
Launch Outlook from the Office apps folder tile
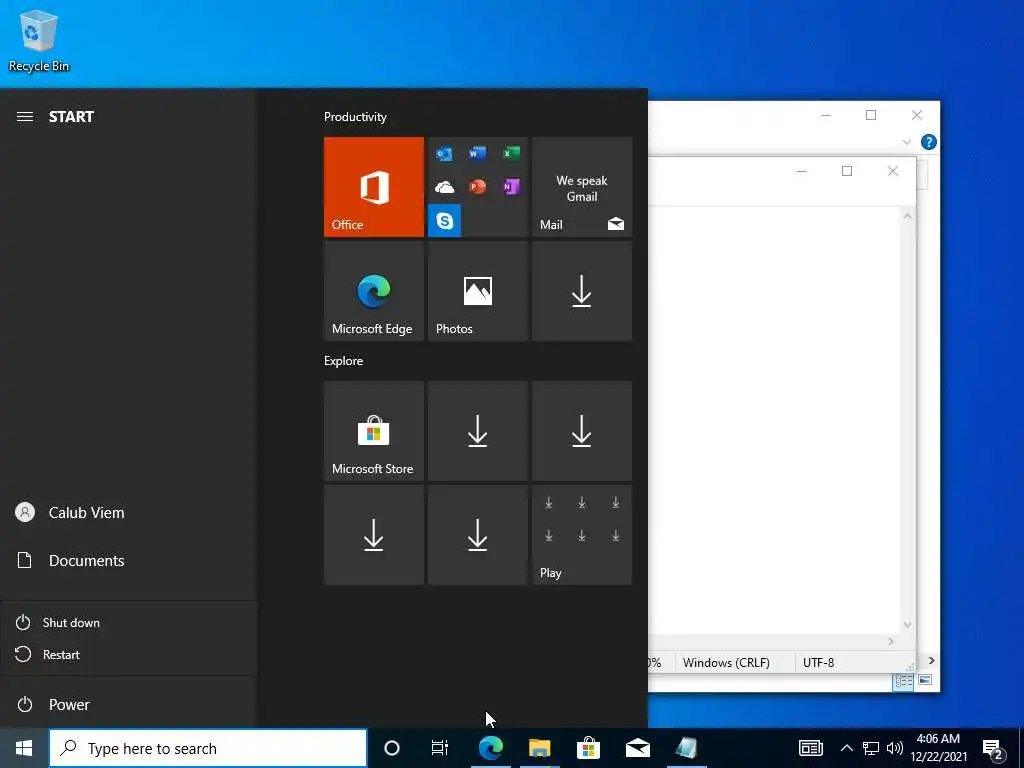tap(444, 154)
